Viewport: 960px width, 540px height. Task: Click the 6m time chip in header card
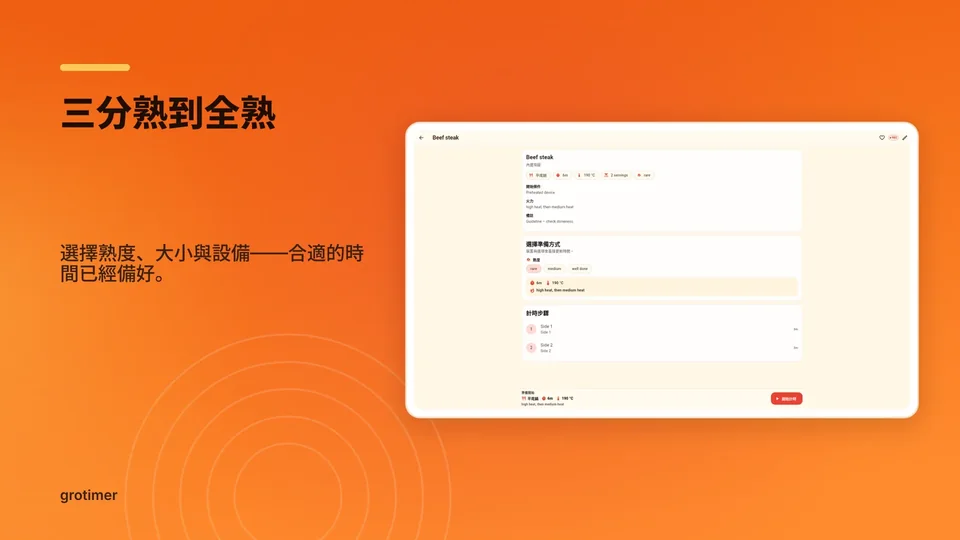[562, 175]
